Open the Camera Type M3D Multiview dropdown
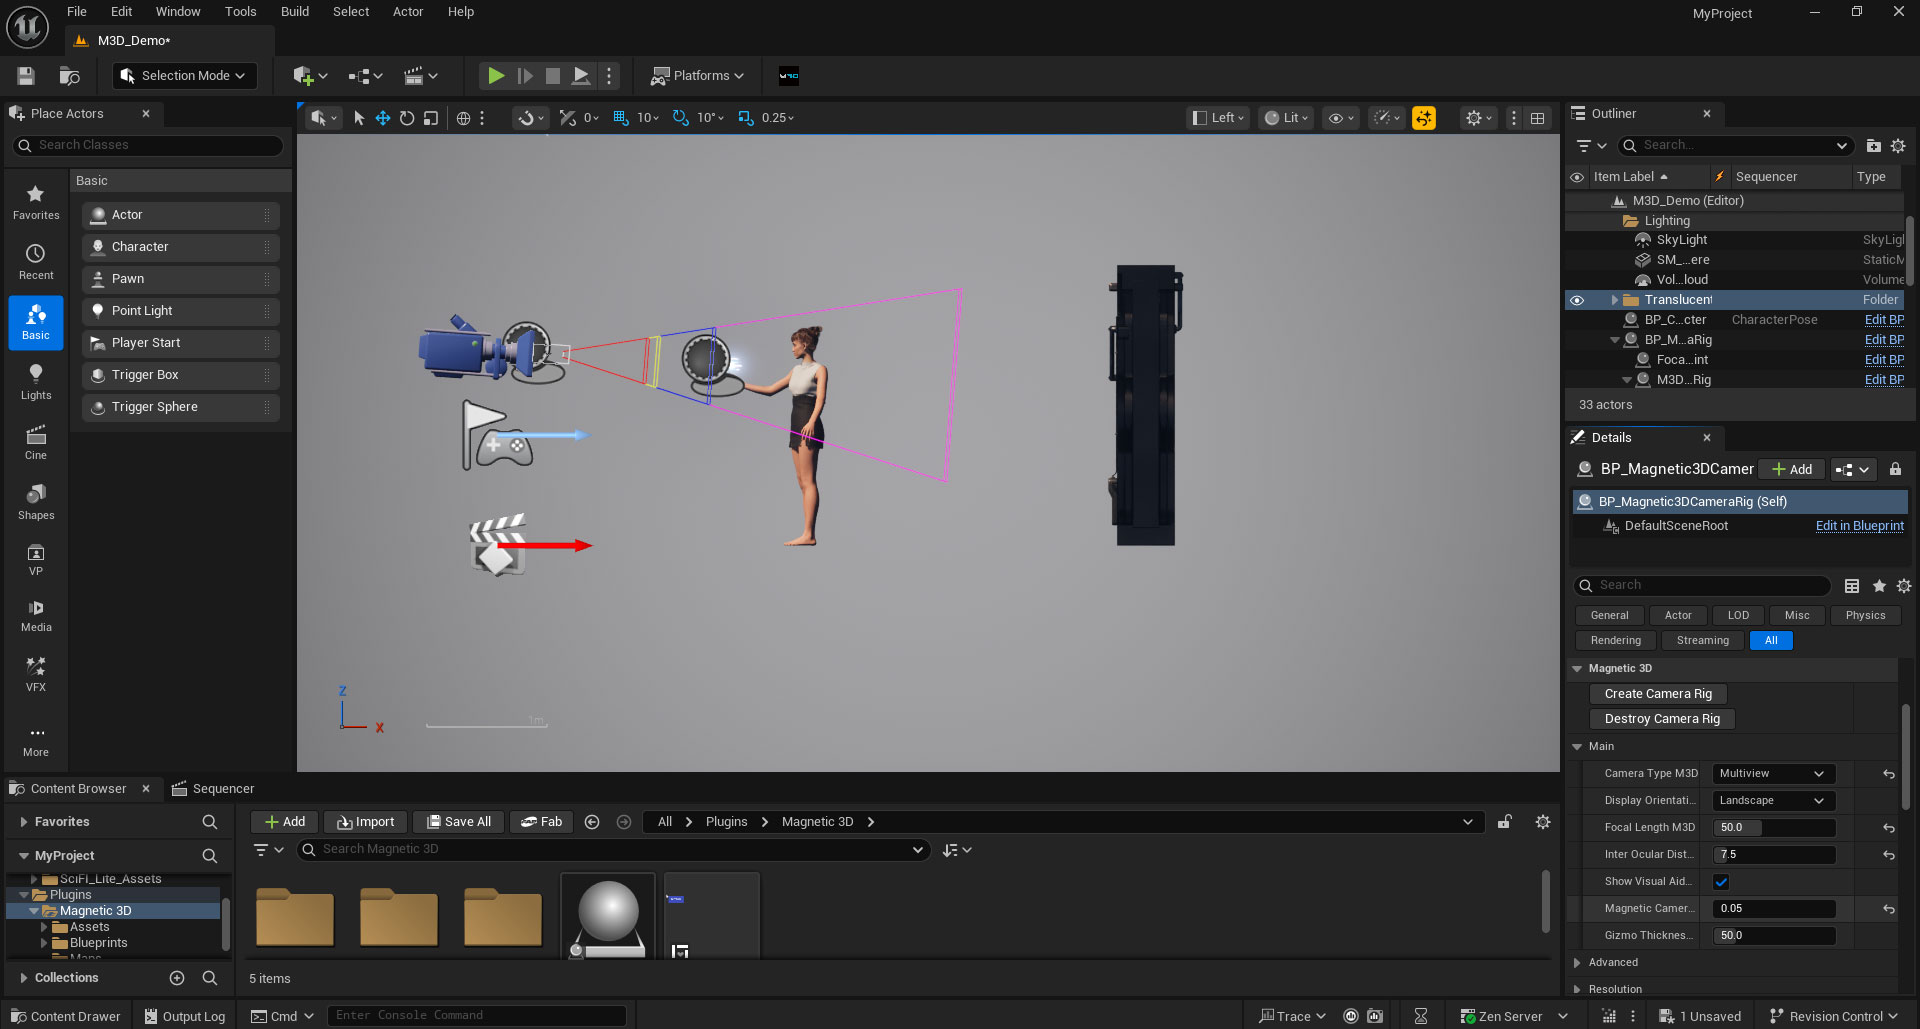 pos(1772,773)
